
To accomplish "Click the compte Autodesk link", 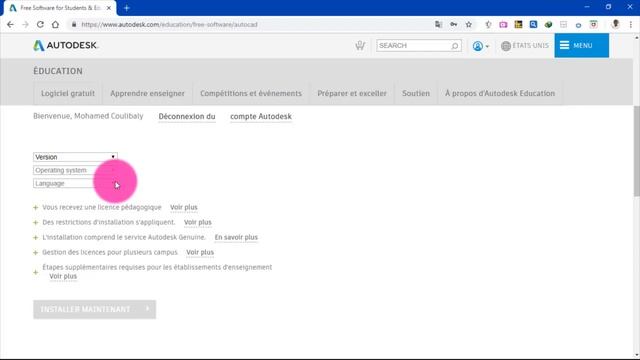I will (261, 117).
